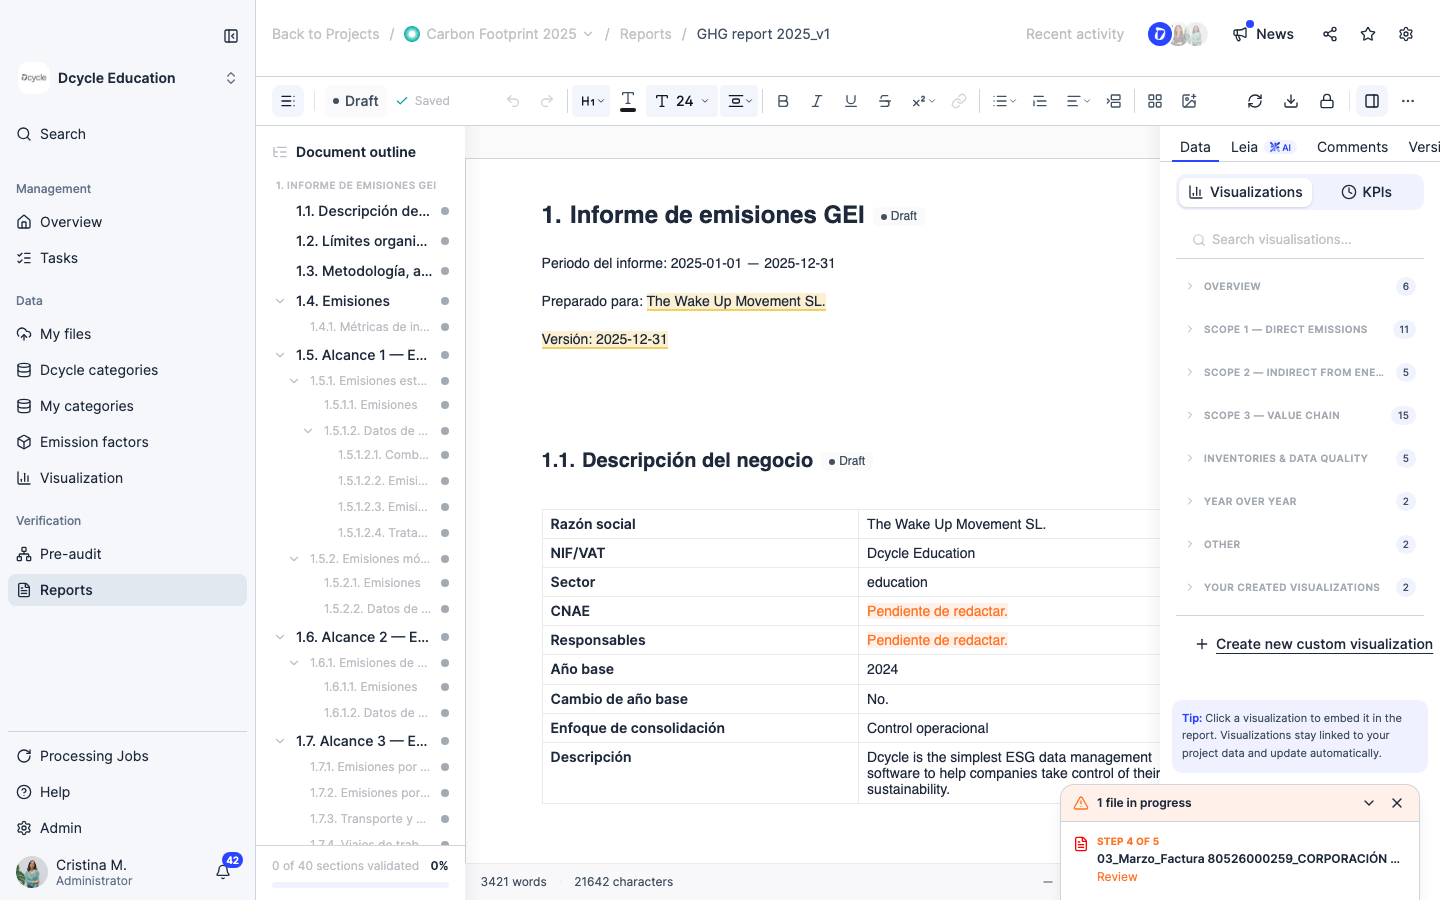The width and height of the screenshot is (1440, 900).
Task: Switch to the Leia AI tab
Action: (1261, 147)
